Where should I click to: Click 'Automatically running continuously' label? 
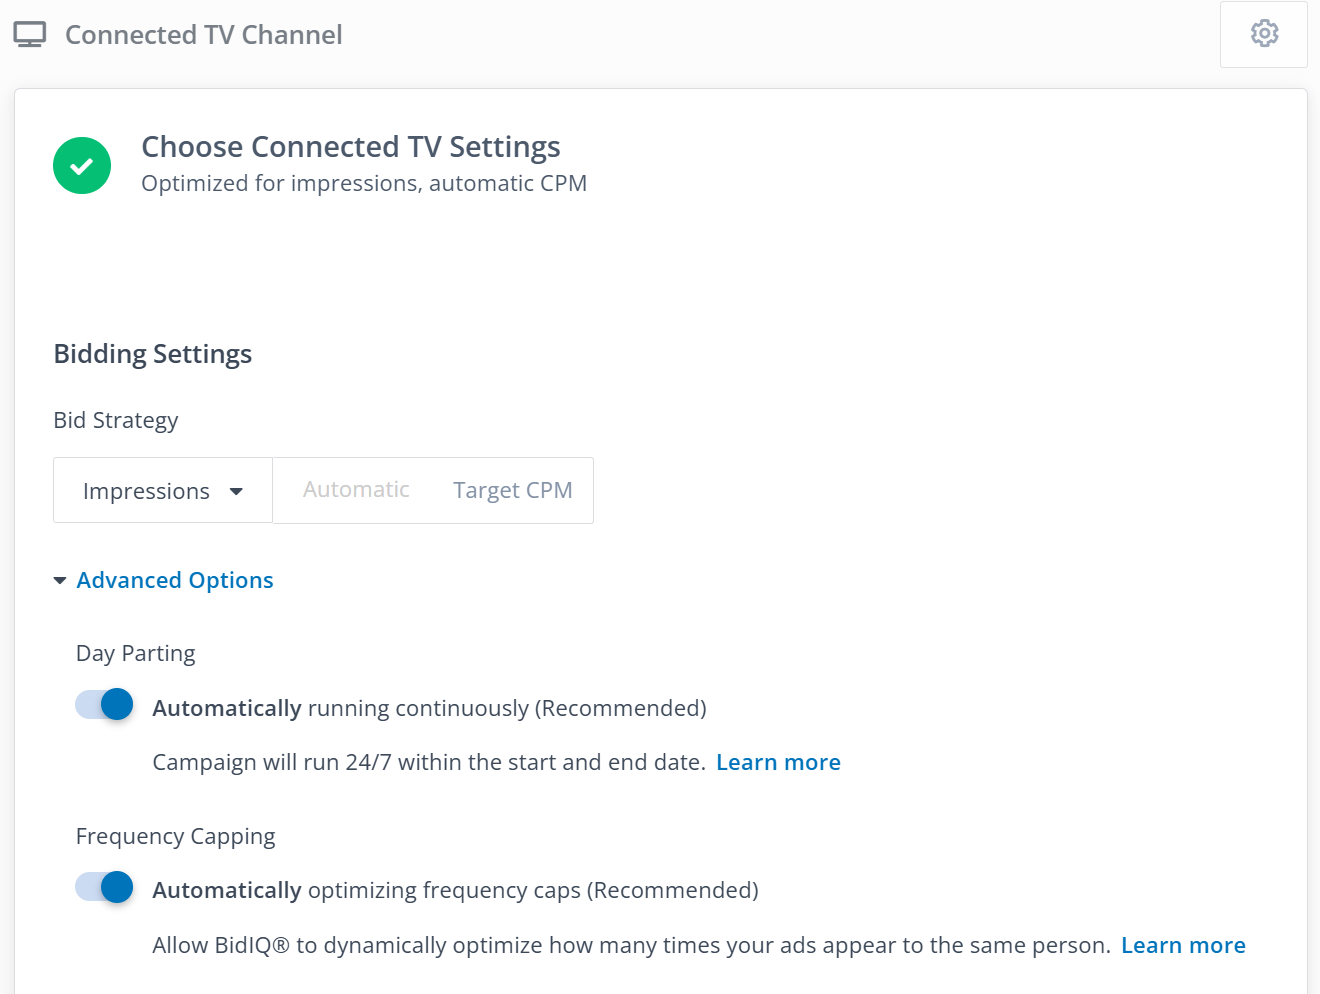pos(429,709)
